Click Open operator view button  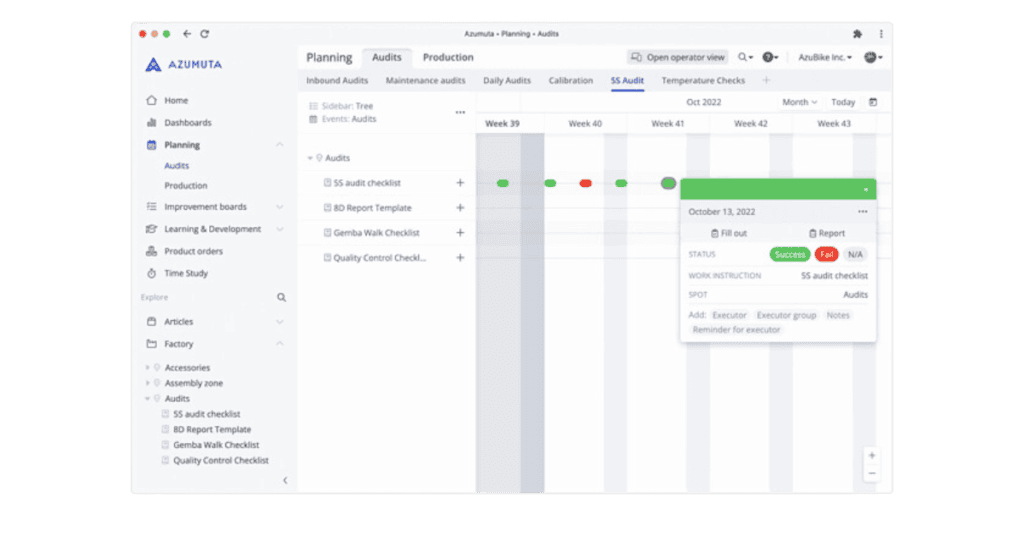(x=678, y=57)
